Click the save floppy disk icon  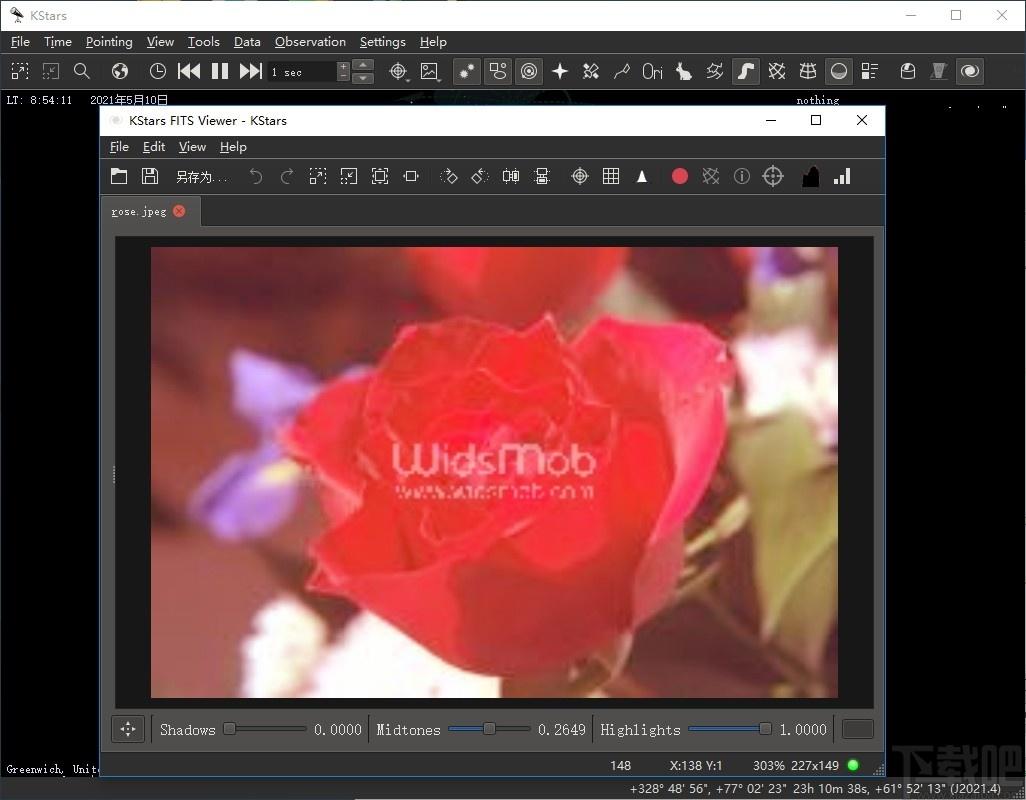click(150, 176)
